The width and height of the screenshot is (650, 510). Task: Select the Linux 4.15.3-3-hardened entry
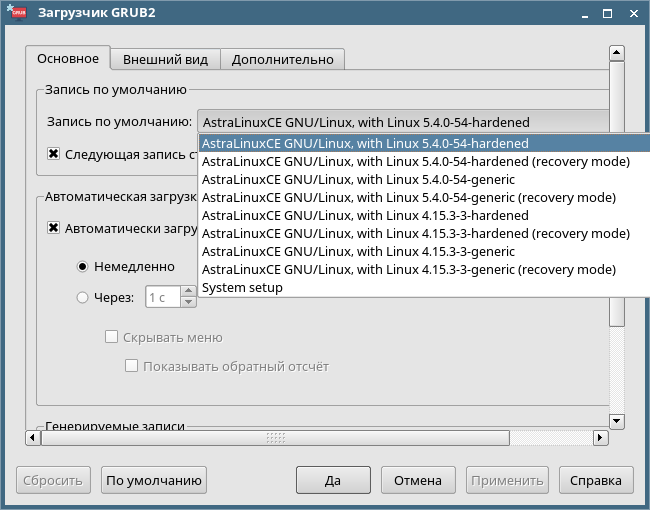(424, 216)
